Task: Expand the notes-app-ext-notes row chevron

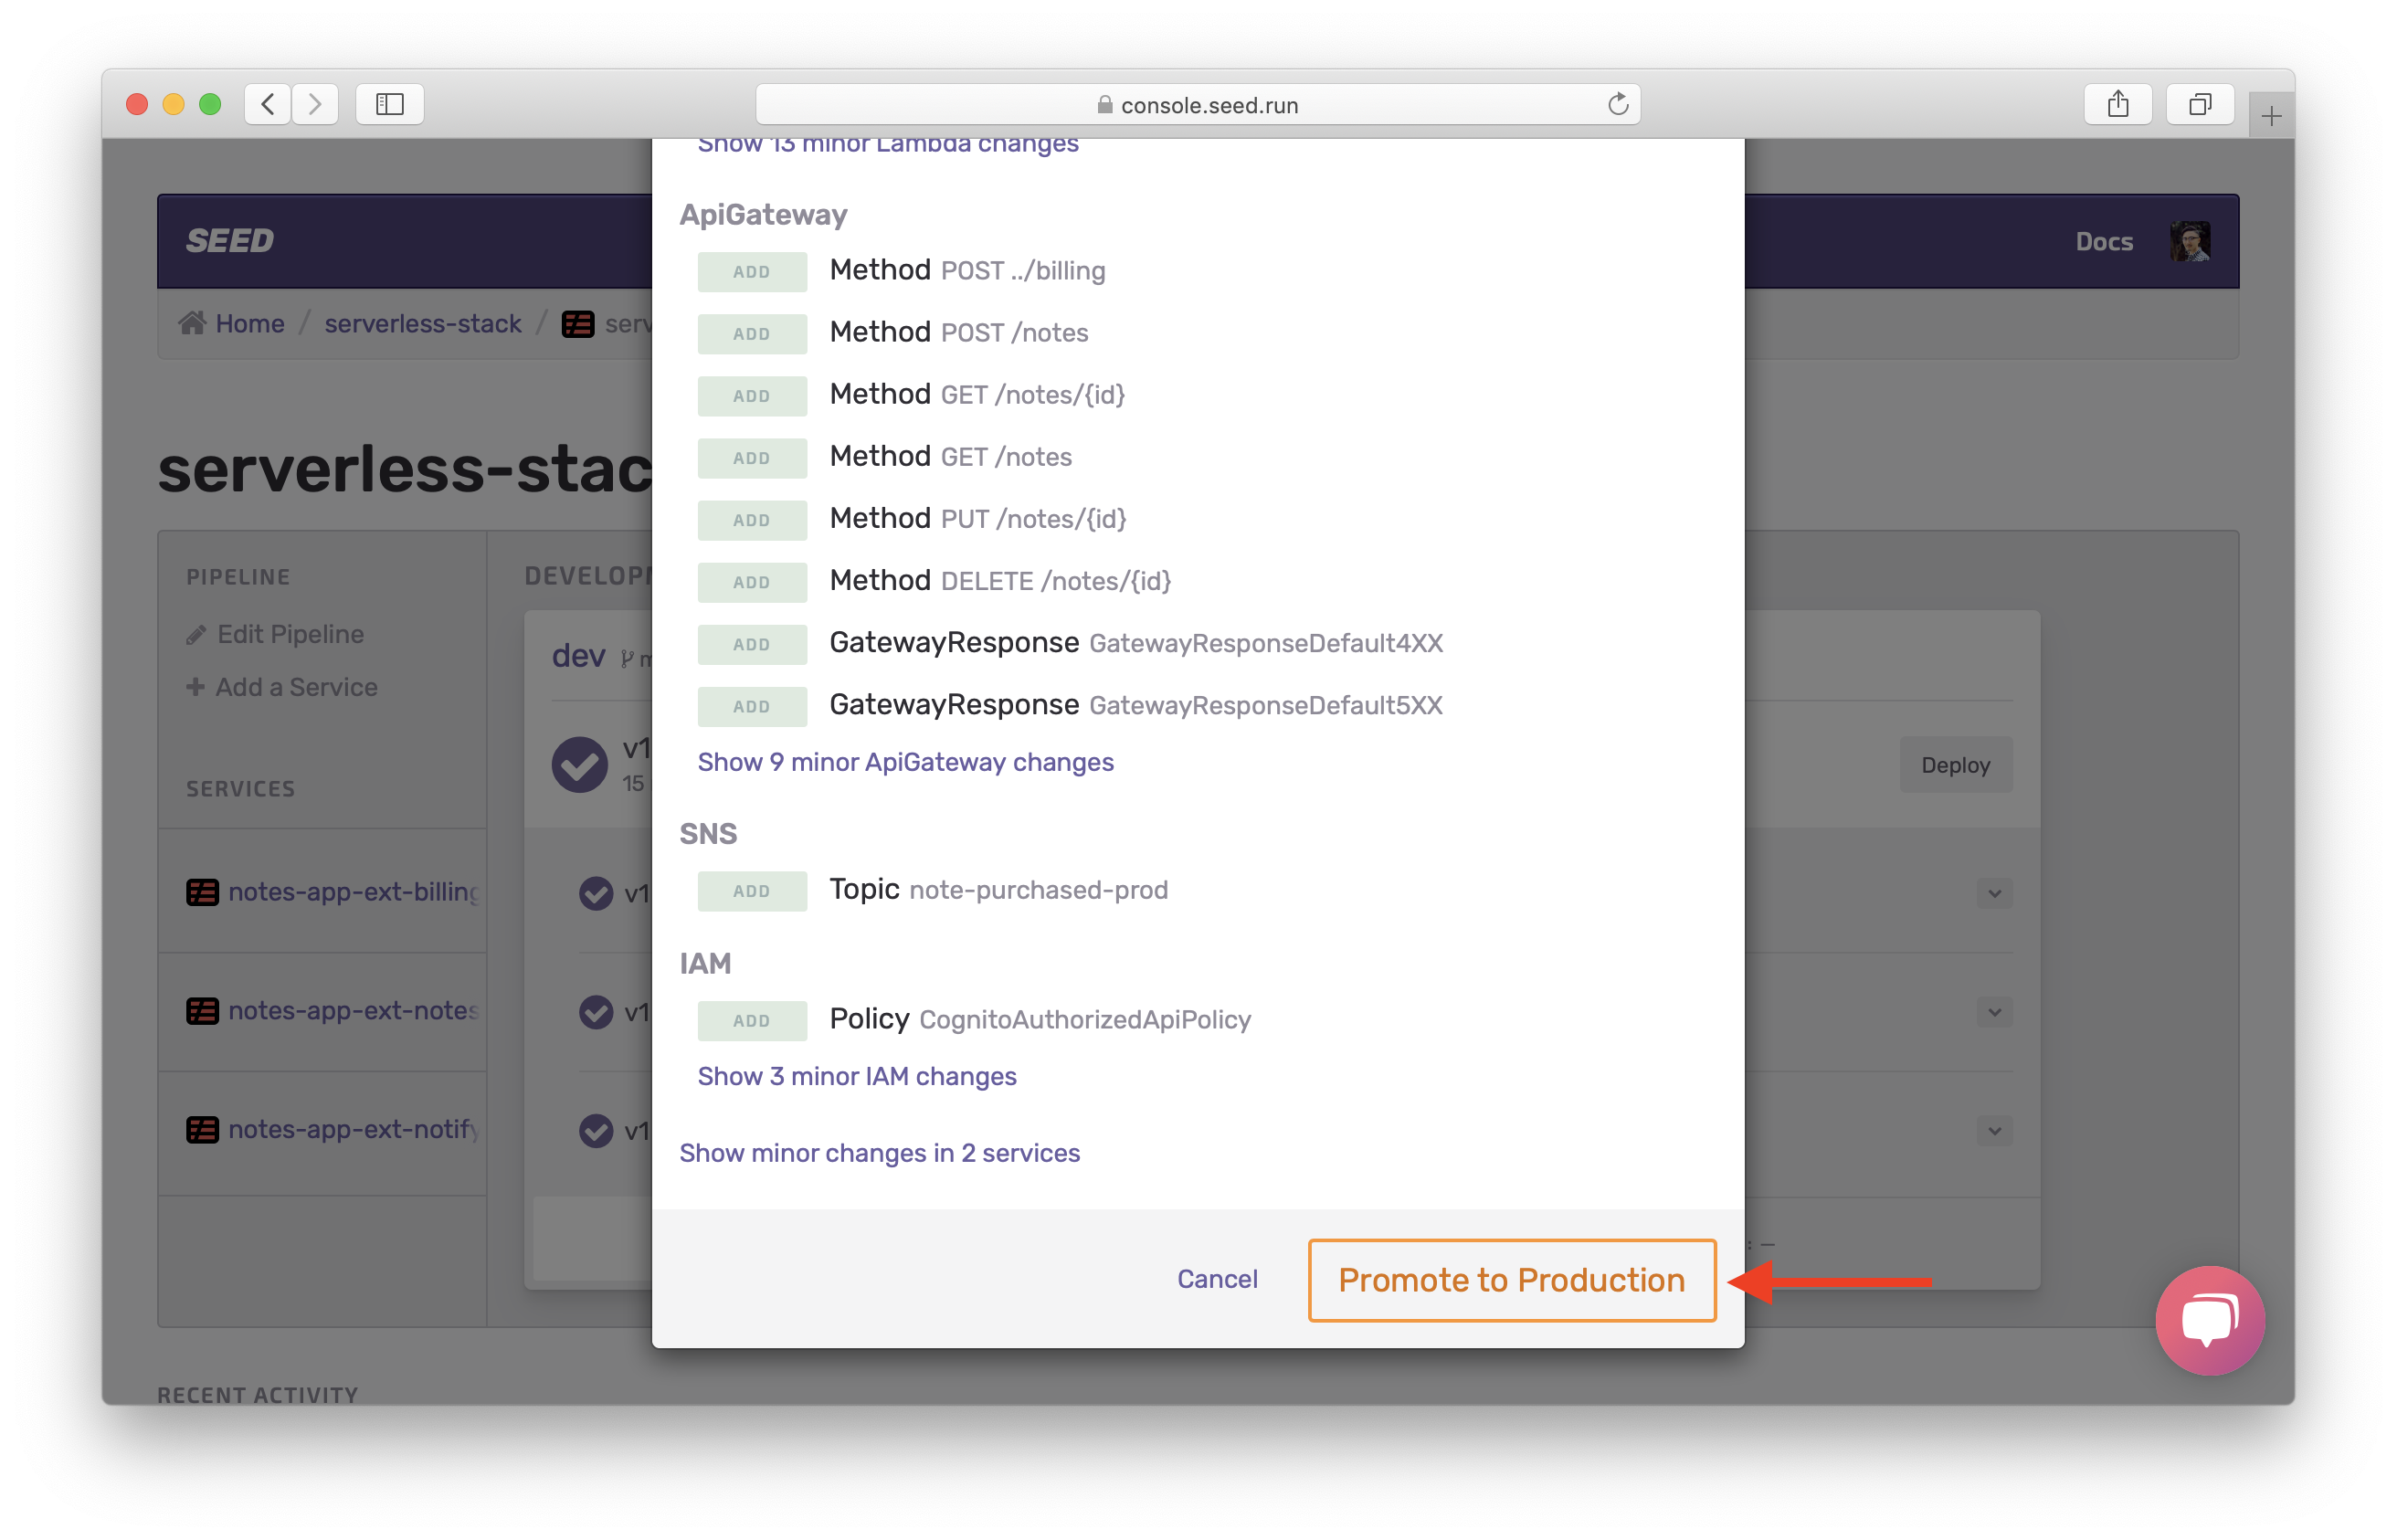Action: pyautogui.click(x=1994, y=1012)
